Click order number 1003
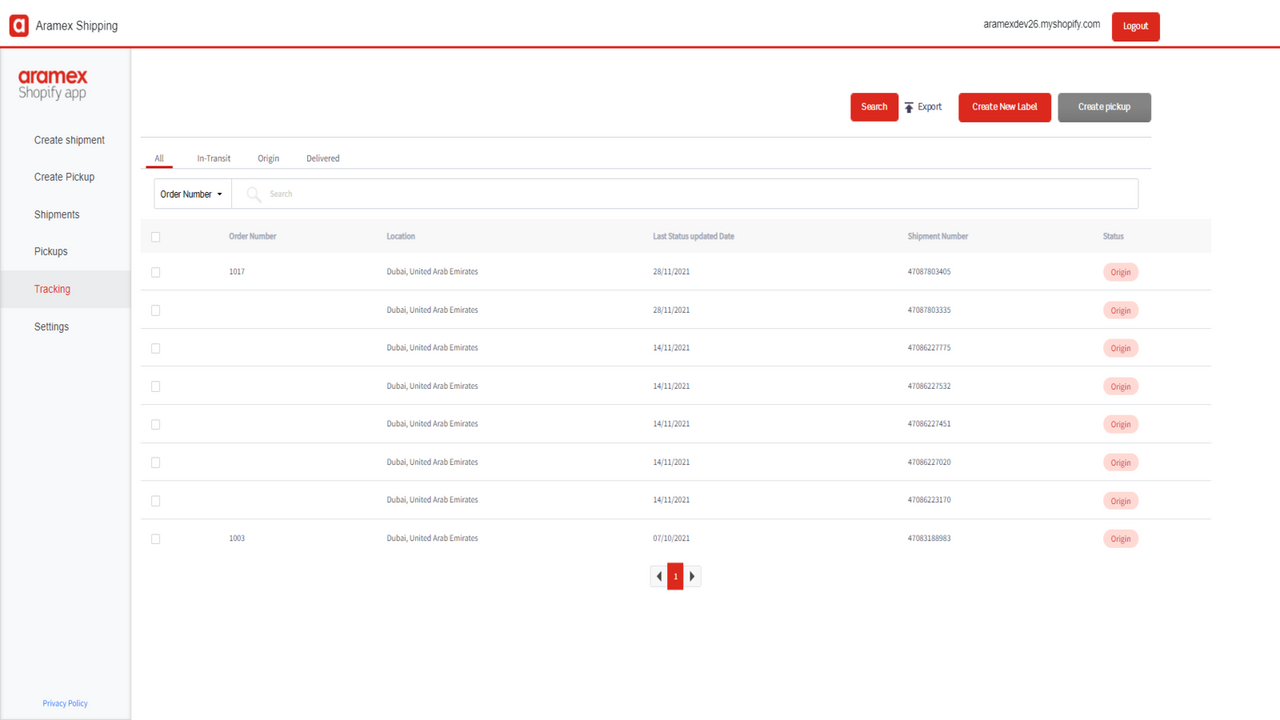 [237, 538]
